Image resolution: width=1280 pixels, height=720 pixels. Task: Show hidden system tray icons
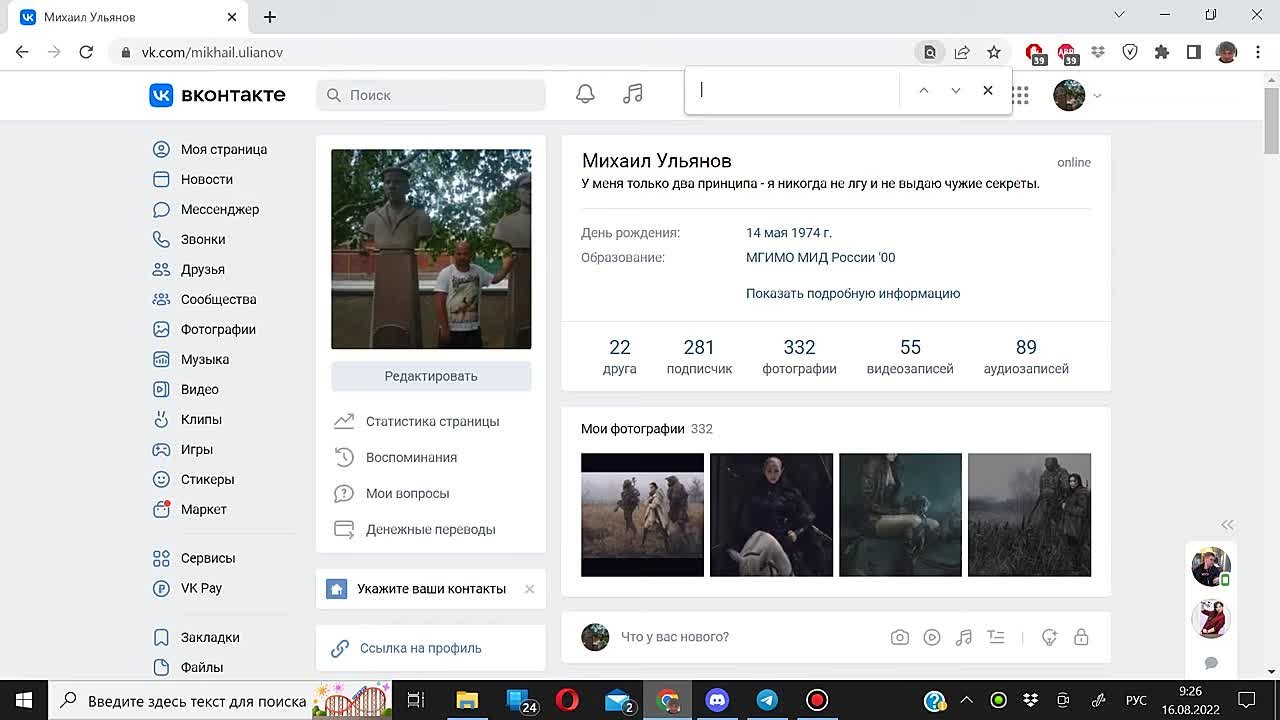(966, 700)
